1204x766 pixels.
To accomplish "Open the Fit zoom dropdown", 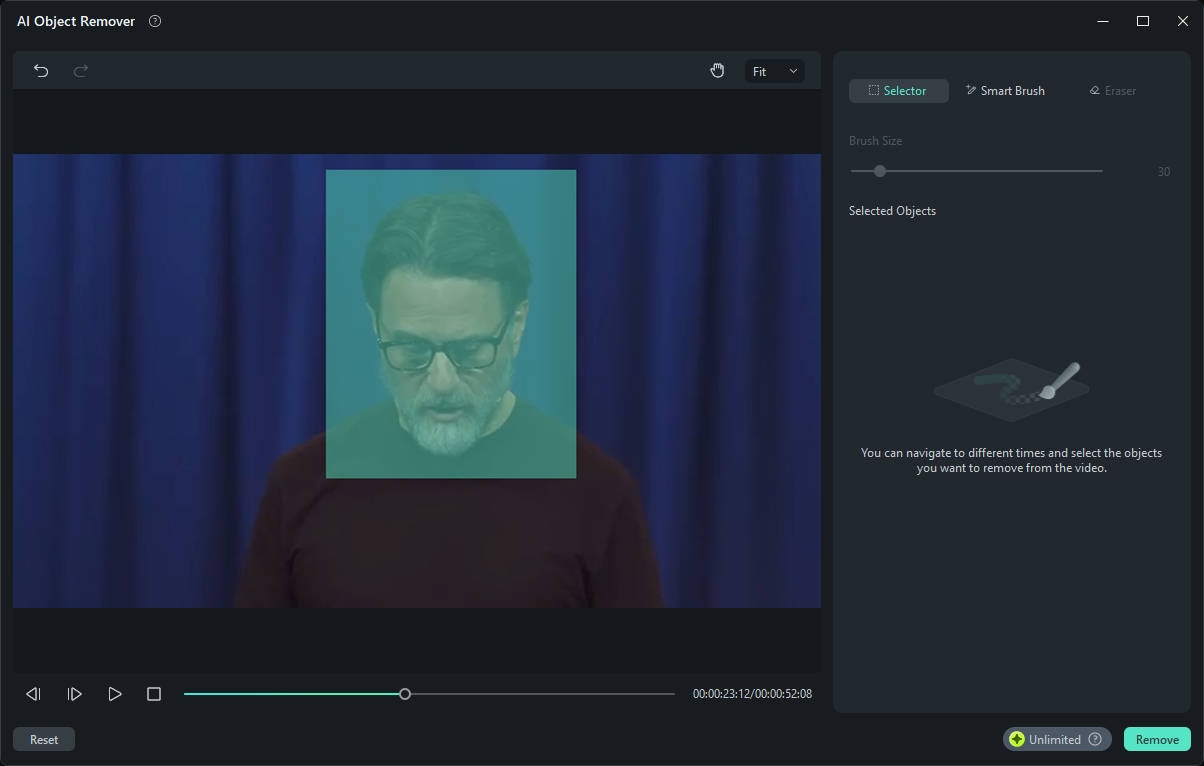I will pyautogui.click(x=775, y=71).
